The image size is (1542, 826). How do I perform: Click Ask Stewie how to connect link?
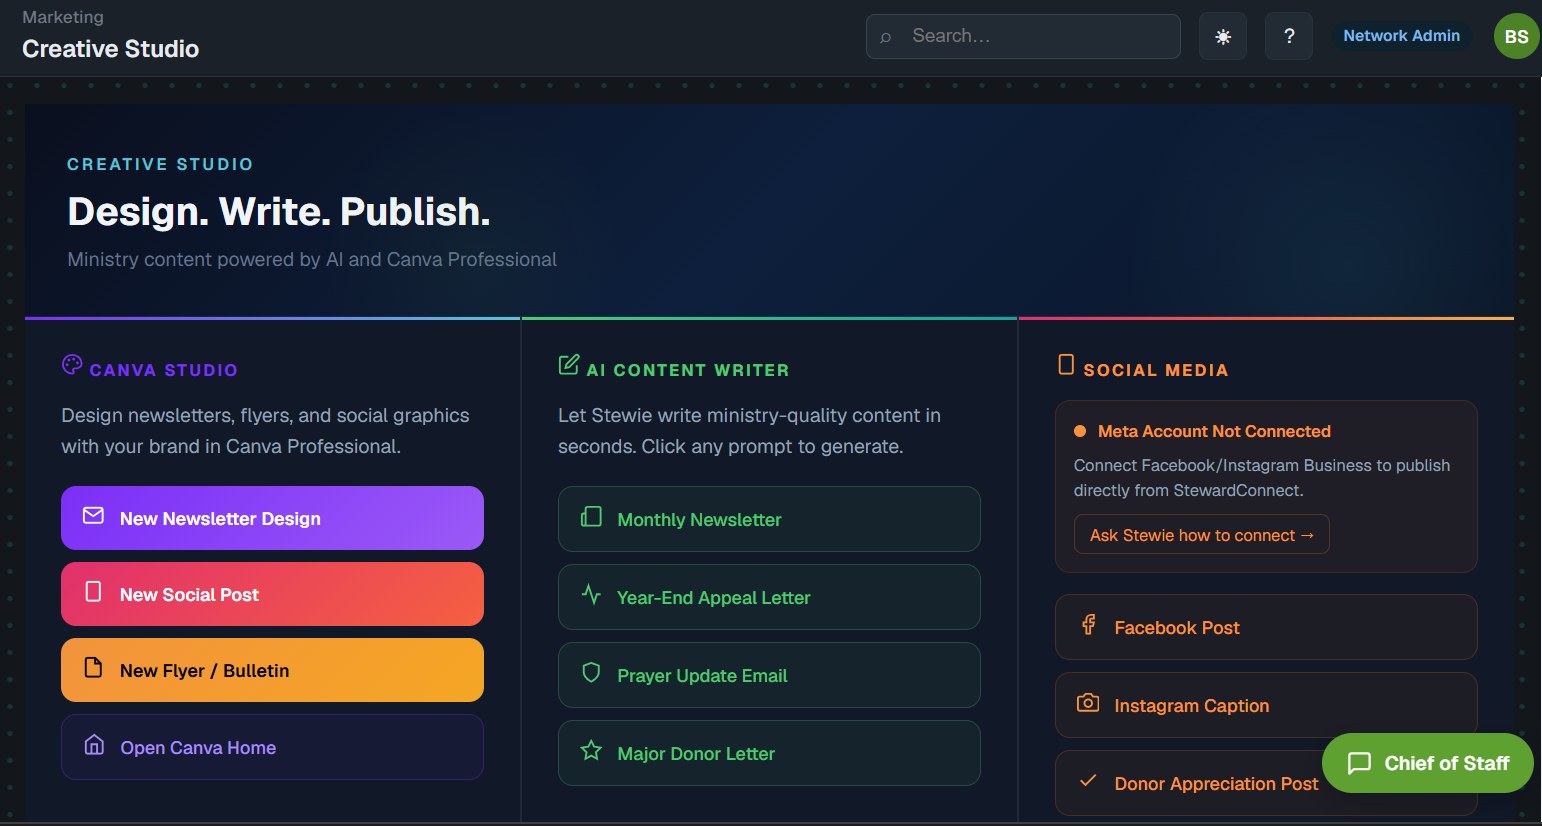(x=1201, y=535)
